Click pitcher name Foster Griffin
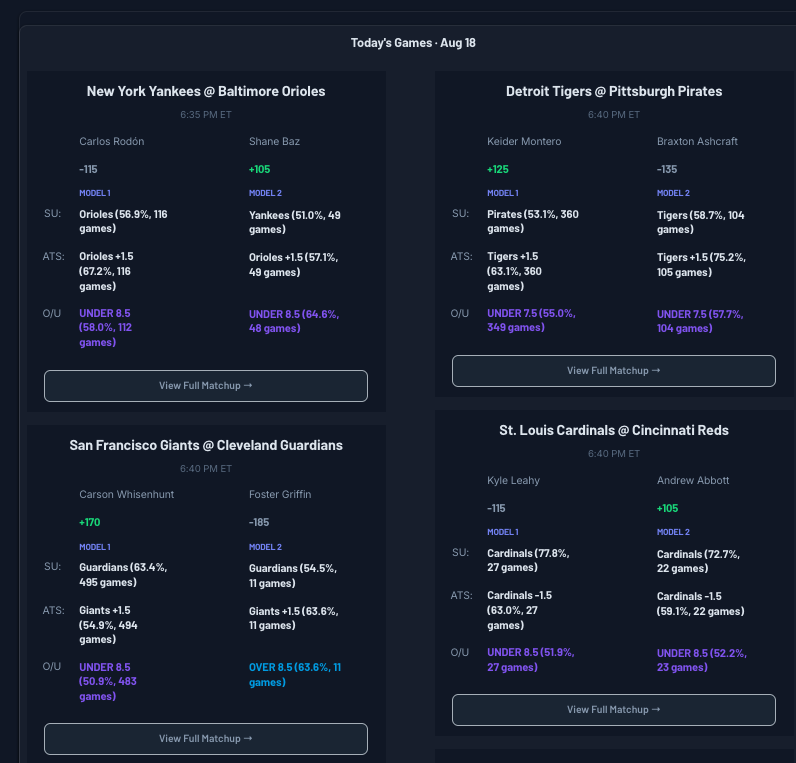Viewport: 796px width, 763px height. (280, 494)
